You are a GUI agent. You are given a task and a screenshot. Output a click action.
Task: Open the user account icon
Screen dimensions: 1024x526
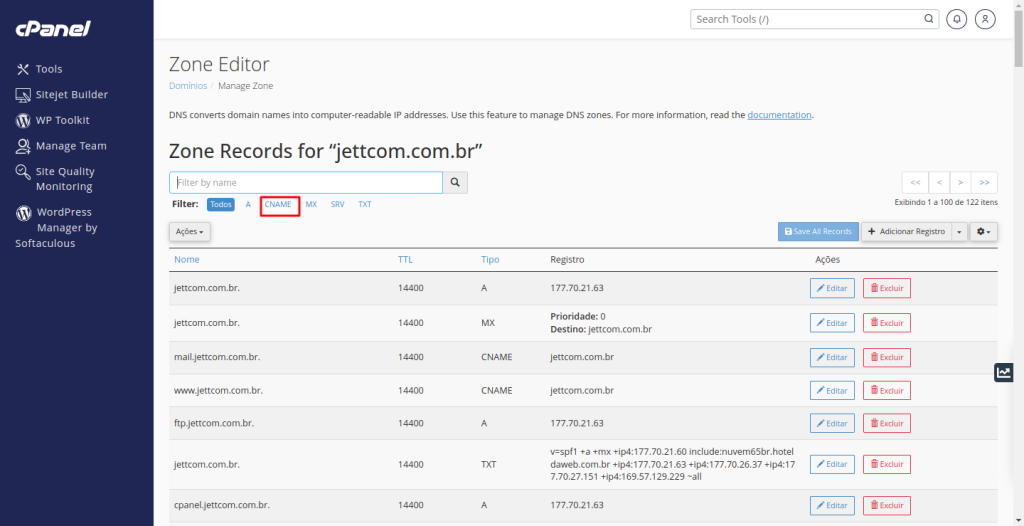pos(986,19)
